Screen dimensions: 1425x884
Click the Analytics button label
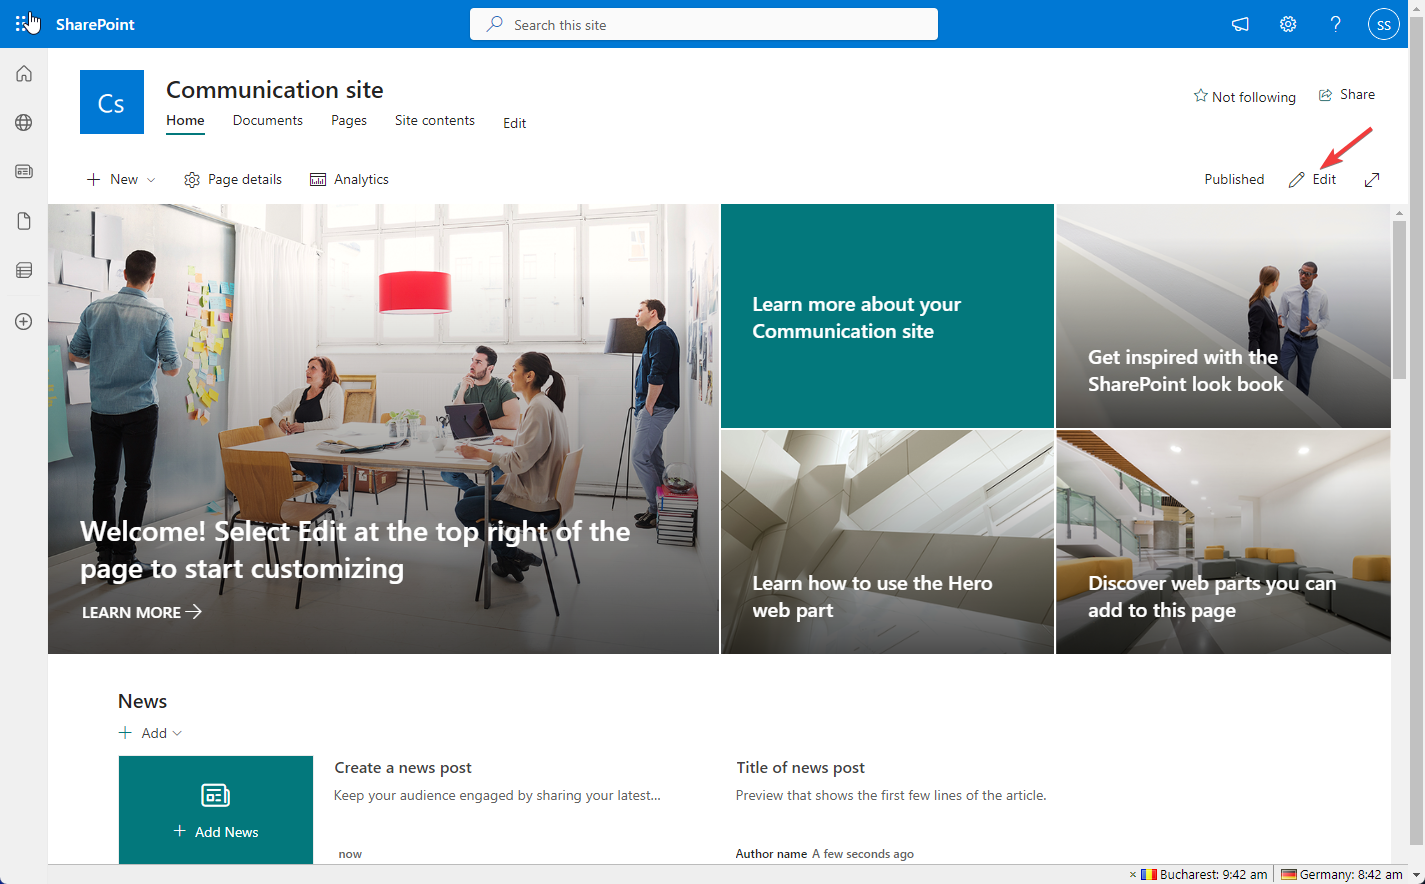[x=362, y=180]
